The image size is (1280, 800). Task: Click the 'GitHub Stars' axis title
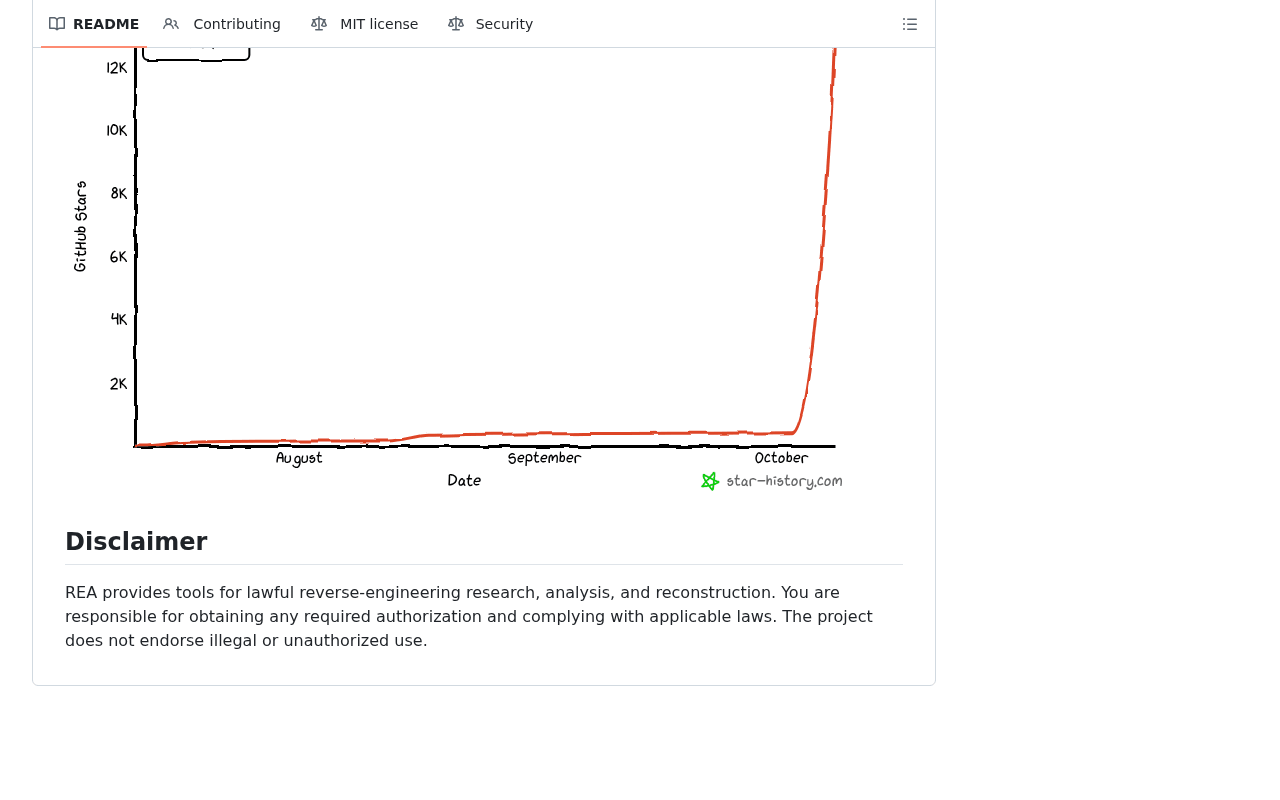[x=80, y=226]
